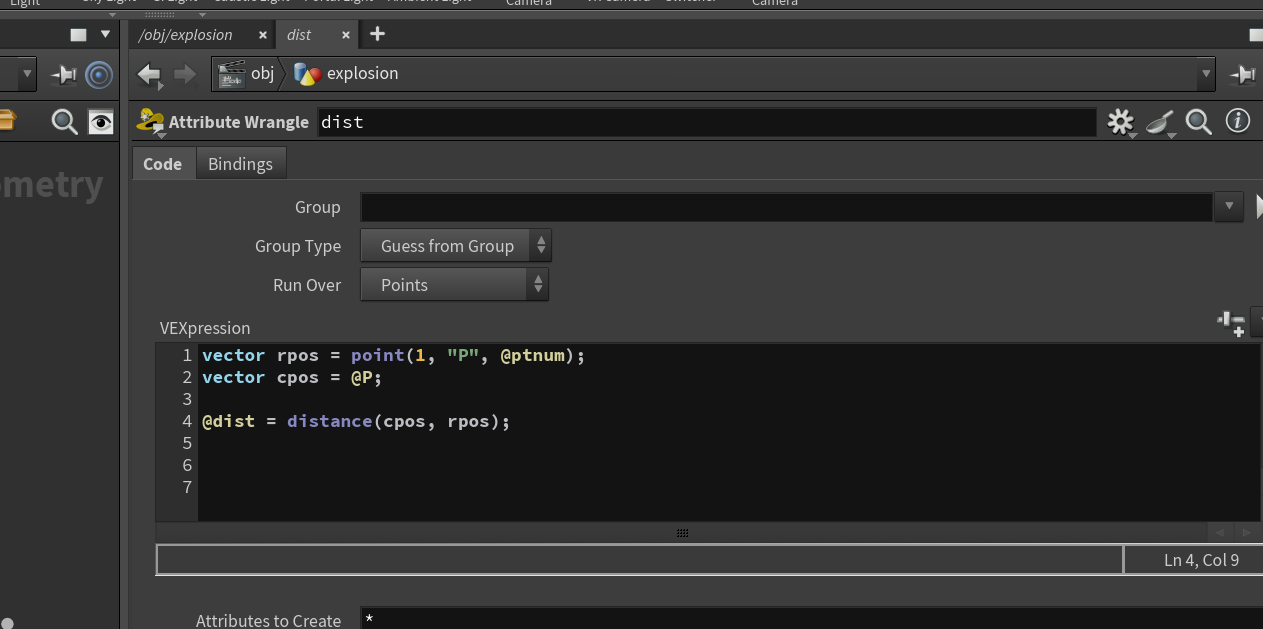Click the info icon for the dist node
The height and width of the screenshot is (629, 1263).
(x=1238, y=121)
